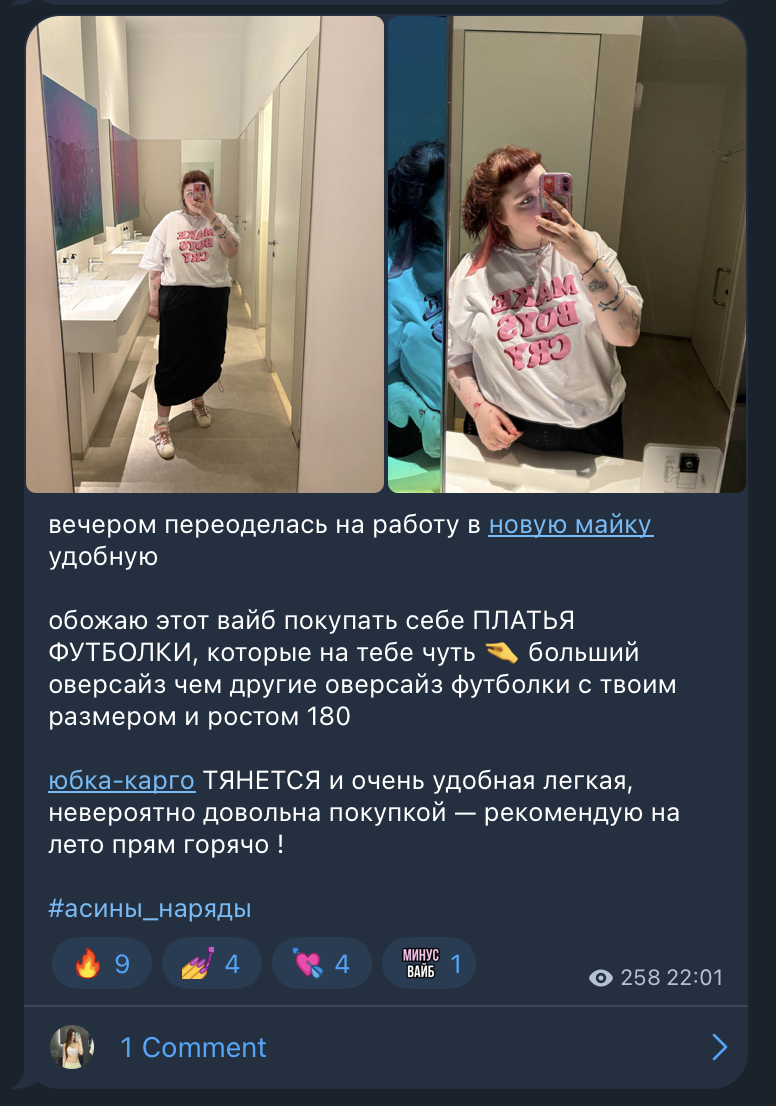The width and height of the screenshot is (776, 1106).
Task: Click the fire emoji icon
Action: [87, 964]
